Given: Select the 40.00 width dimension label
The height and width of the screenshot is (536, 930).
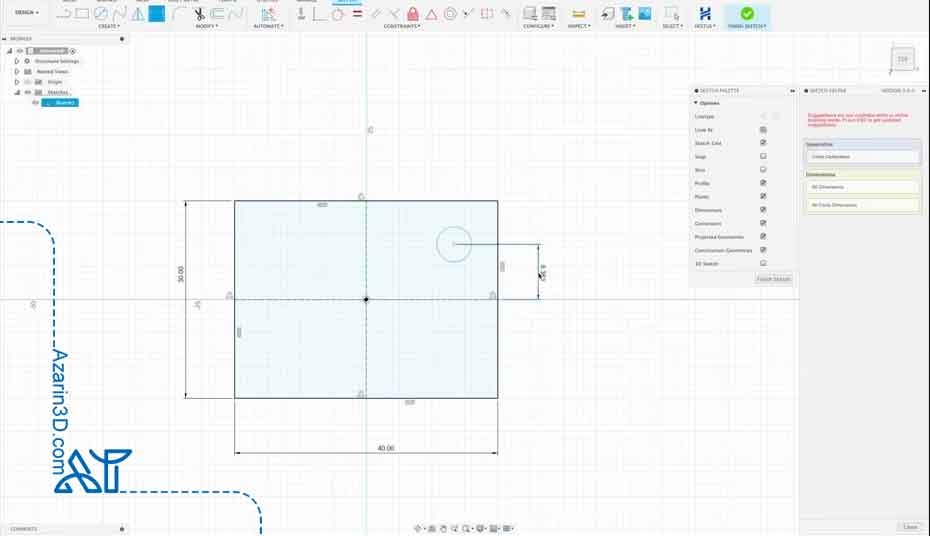Looking at the screenshot, I should click(x=385, y=448).
